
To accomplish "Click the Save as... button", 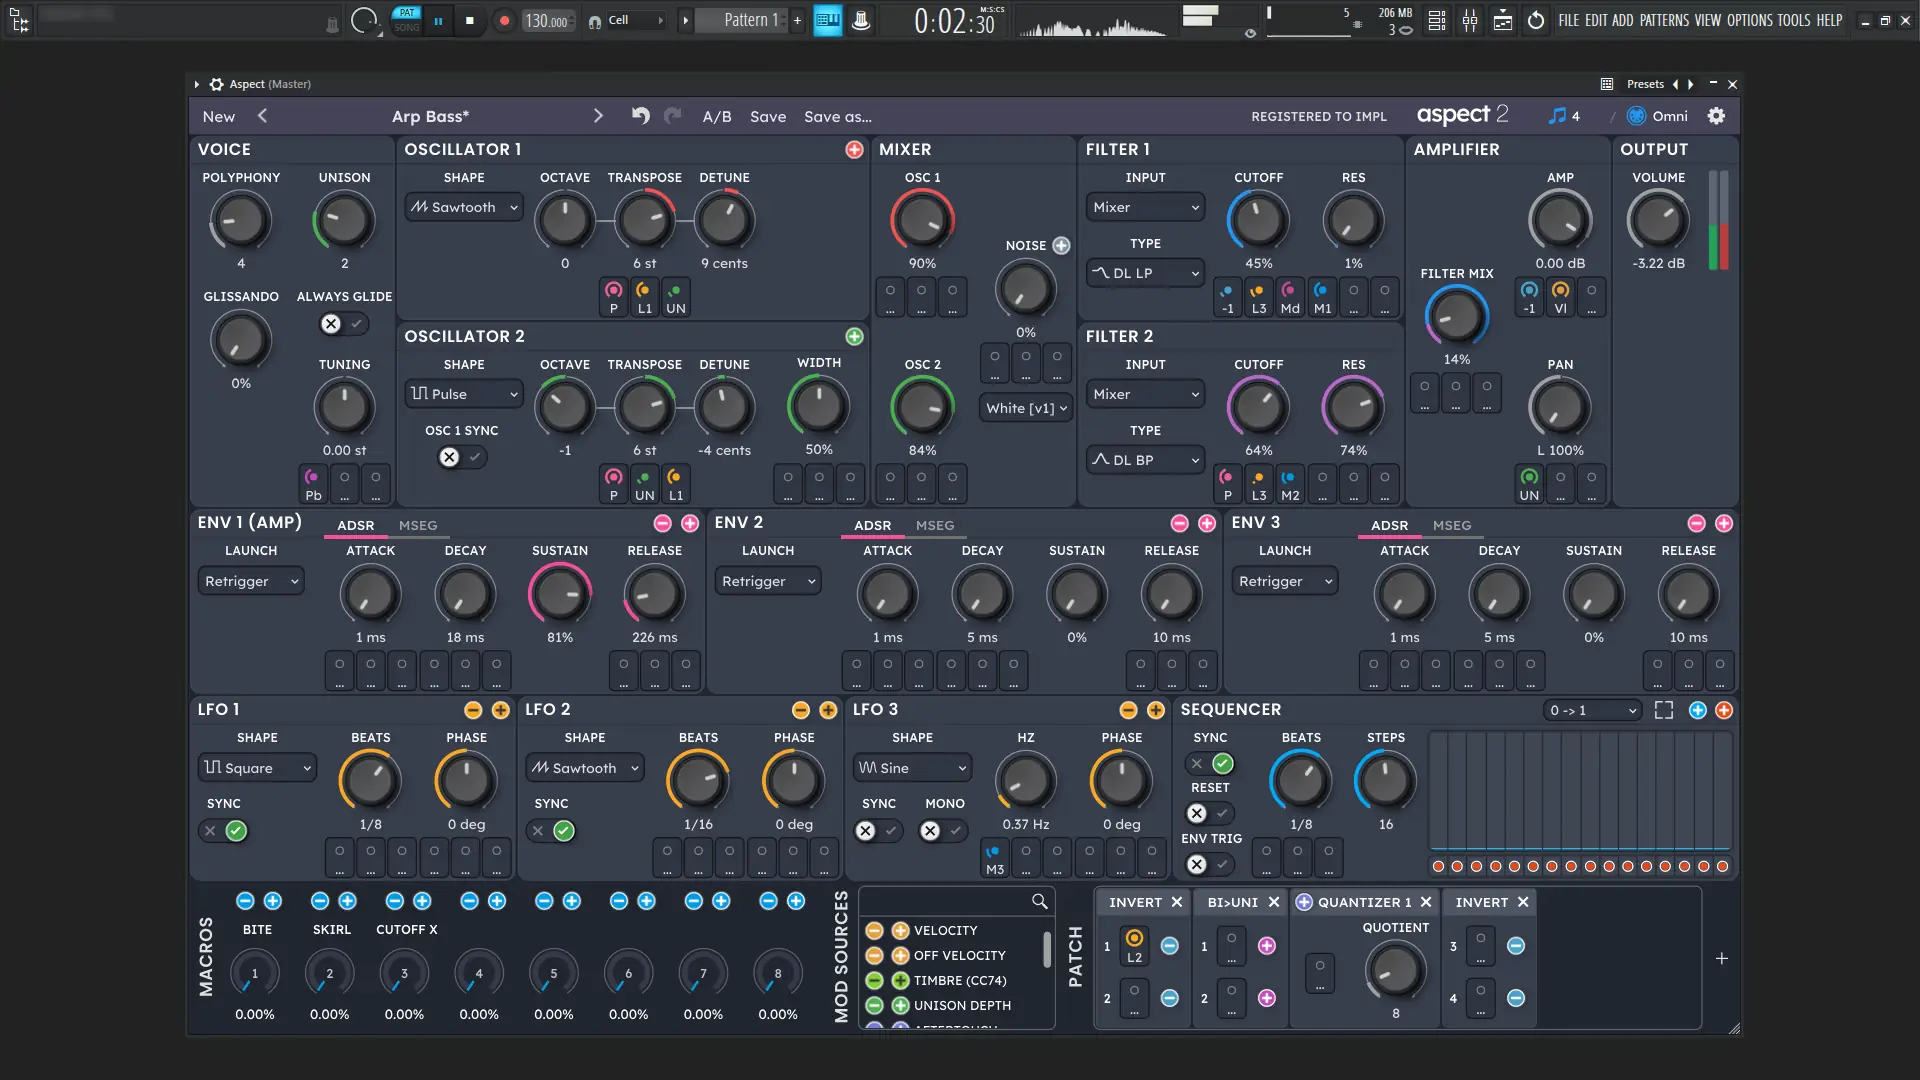I will pyautogui.click(x=837, y=117).
